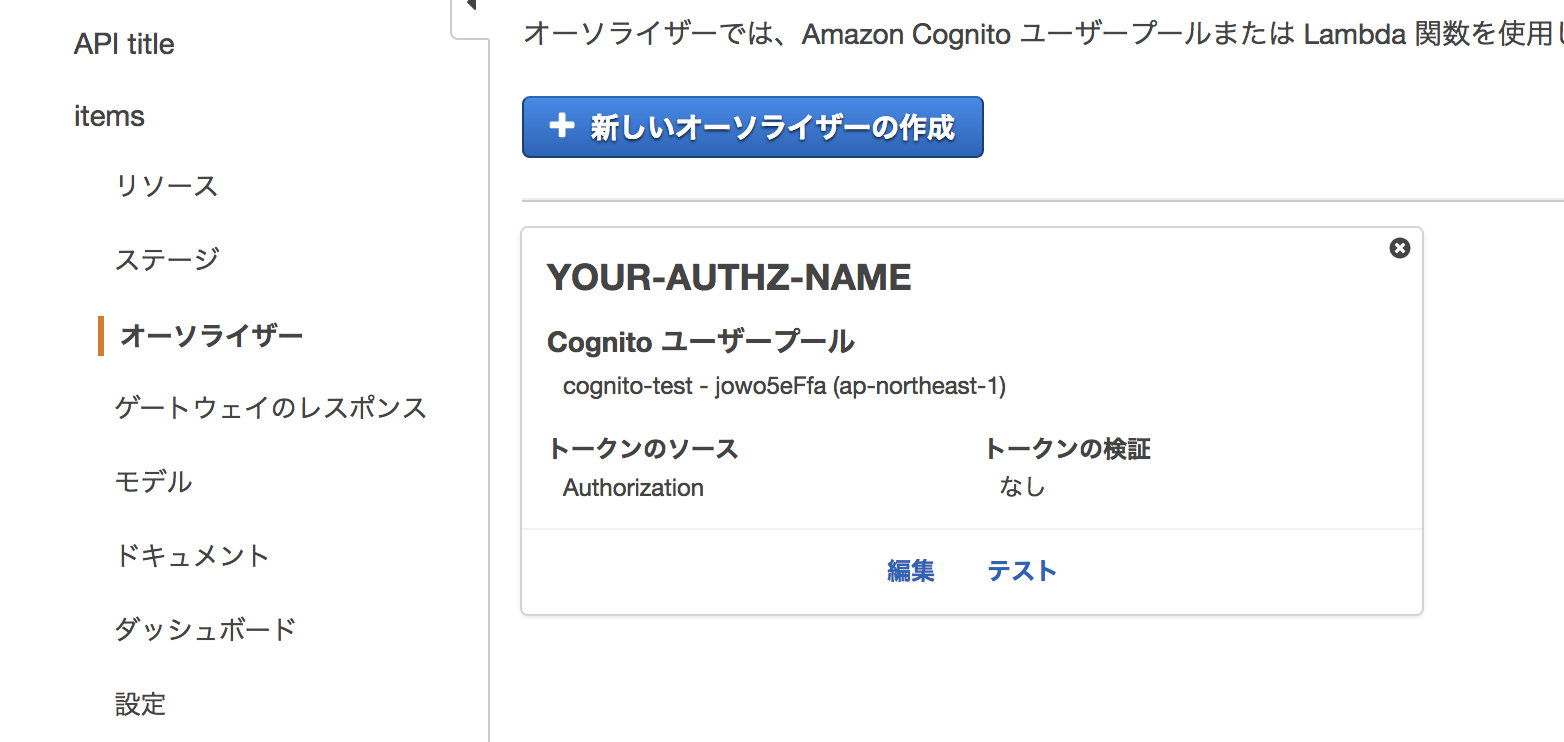Image resolution: width=1564 pixels, height=742 pixels.
Task: Select the items API in the sidebar
Action: click(x=109, y=116)
